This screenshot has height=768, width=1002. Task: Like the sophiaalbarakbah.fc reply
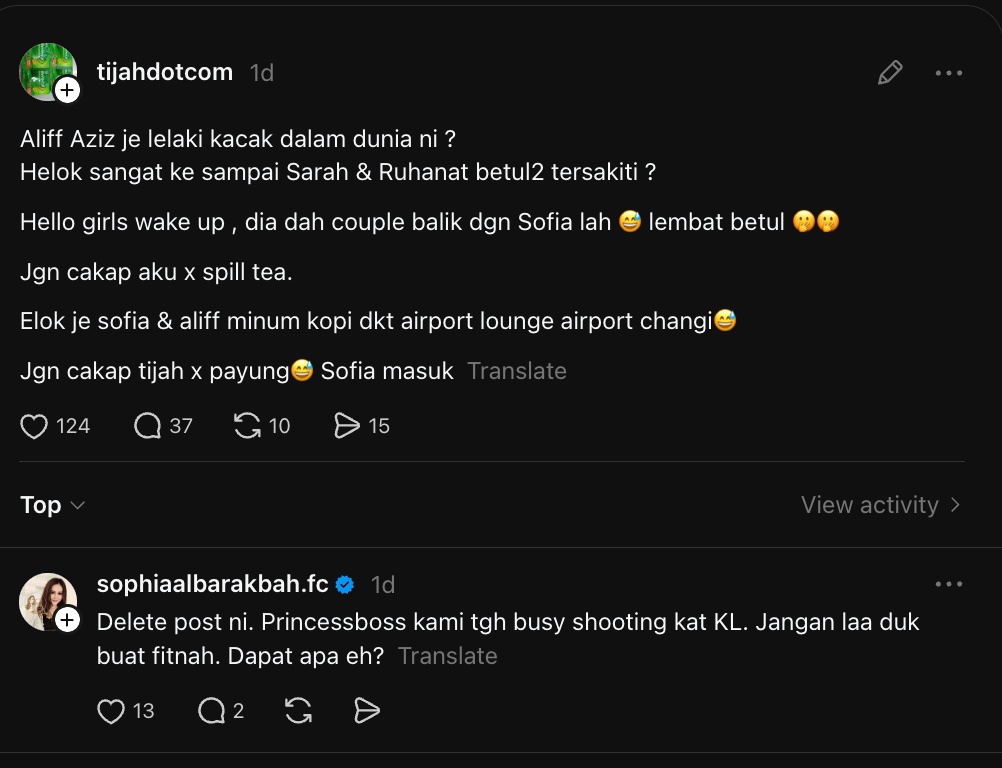[x=110, y=711]
